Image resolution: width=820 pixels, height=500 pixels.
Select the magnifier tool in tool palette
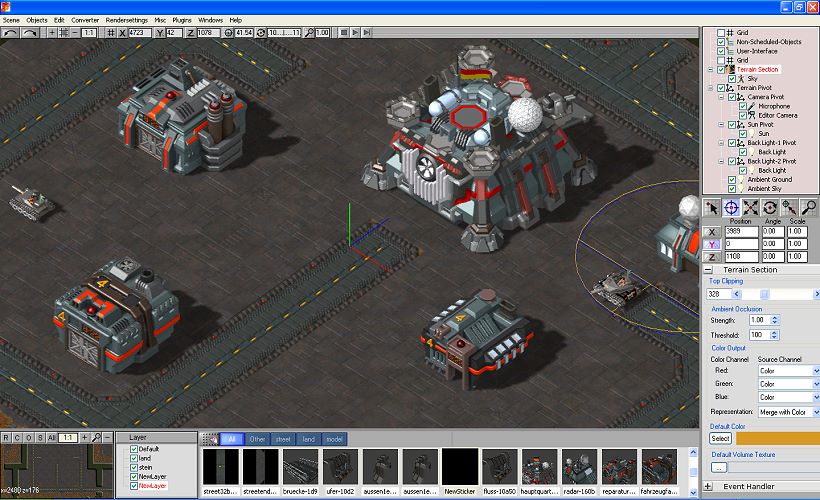[x=808, y=208]
